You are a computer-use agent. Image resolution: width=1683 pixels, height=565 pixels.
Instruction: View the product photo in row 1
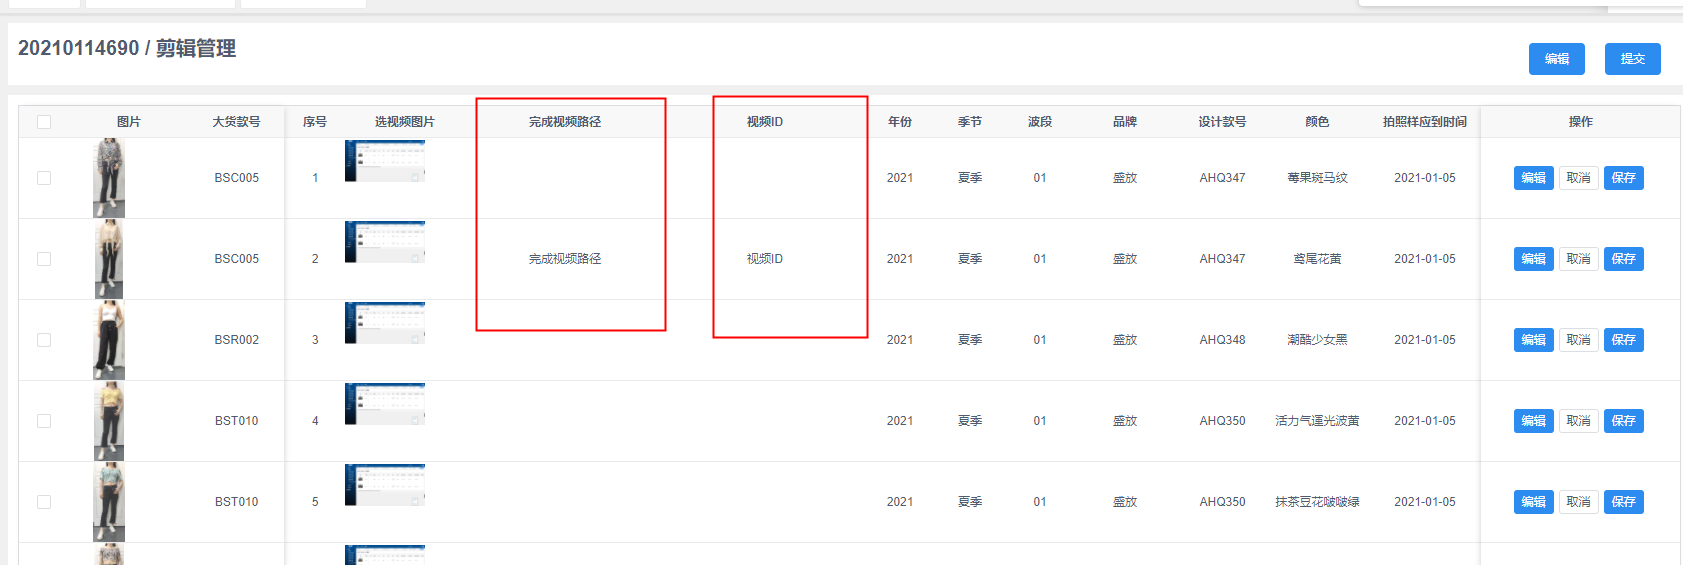click(x=109, y=178)
